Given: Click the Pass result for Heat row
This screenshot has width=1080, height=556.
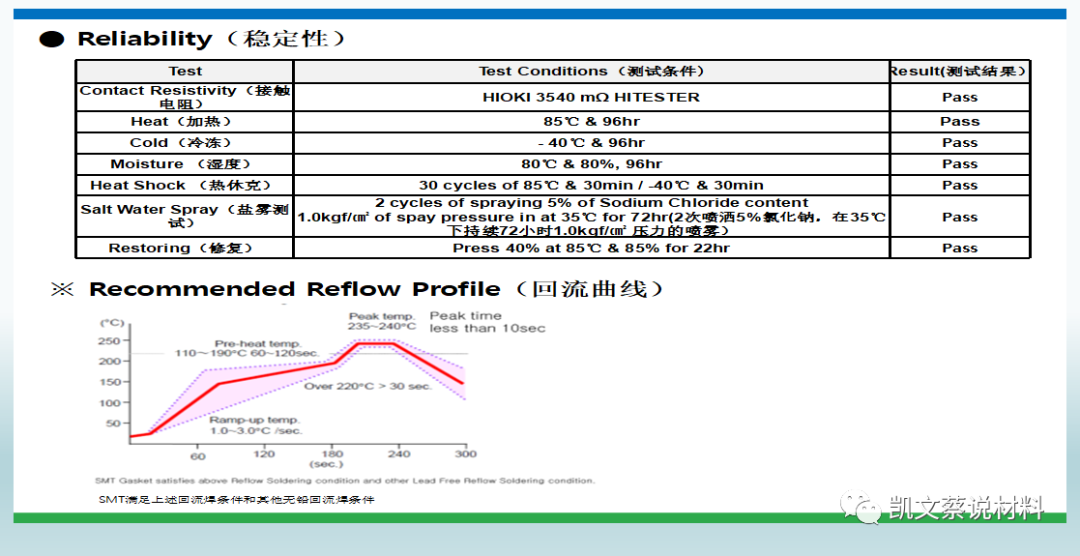Looking at the screenshot, I should (x=960, y=122).
